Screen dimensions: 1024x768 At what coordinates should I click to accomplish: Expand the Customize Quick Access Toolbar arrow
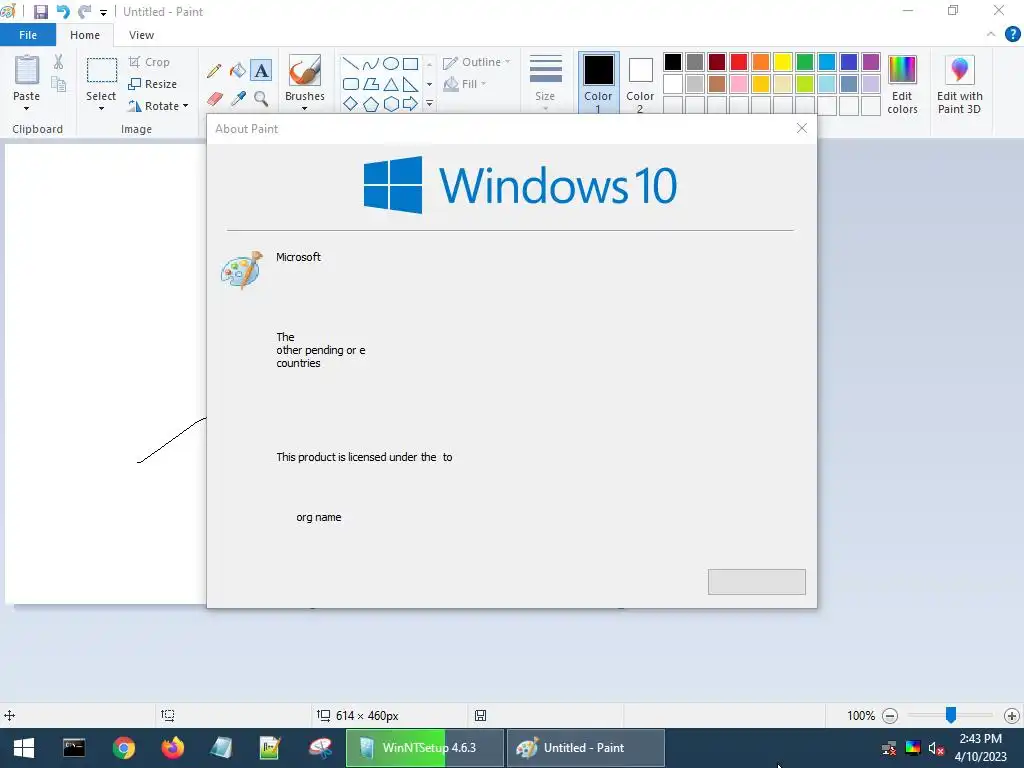pos(103,12)
